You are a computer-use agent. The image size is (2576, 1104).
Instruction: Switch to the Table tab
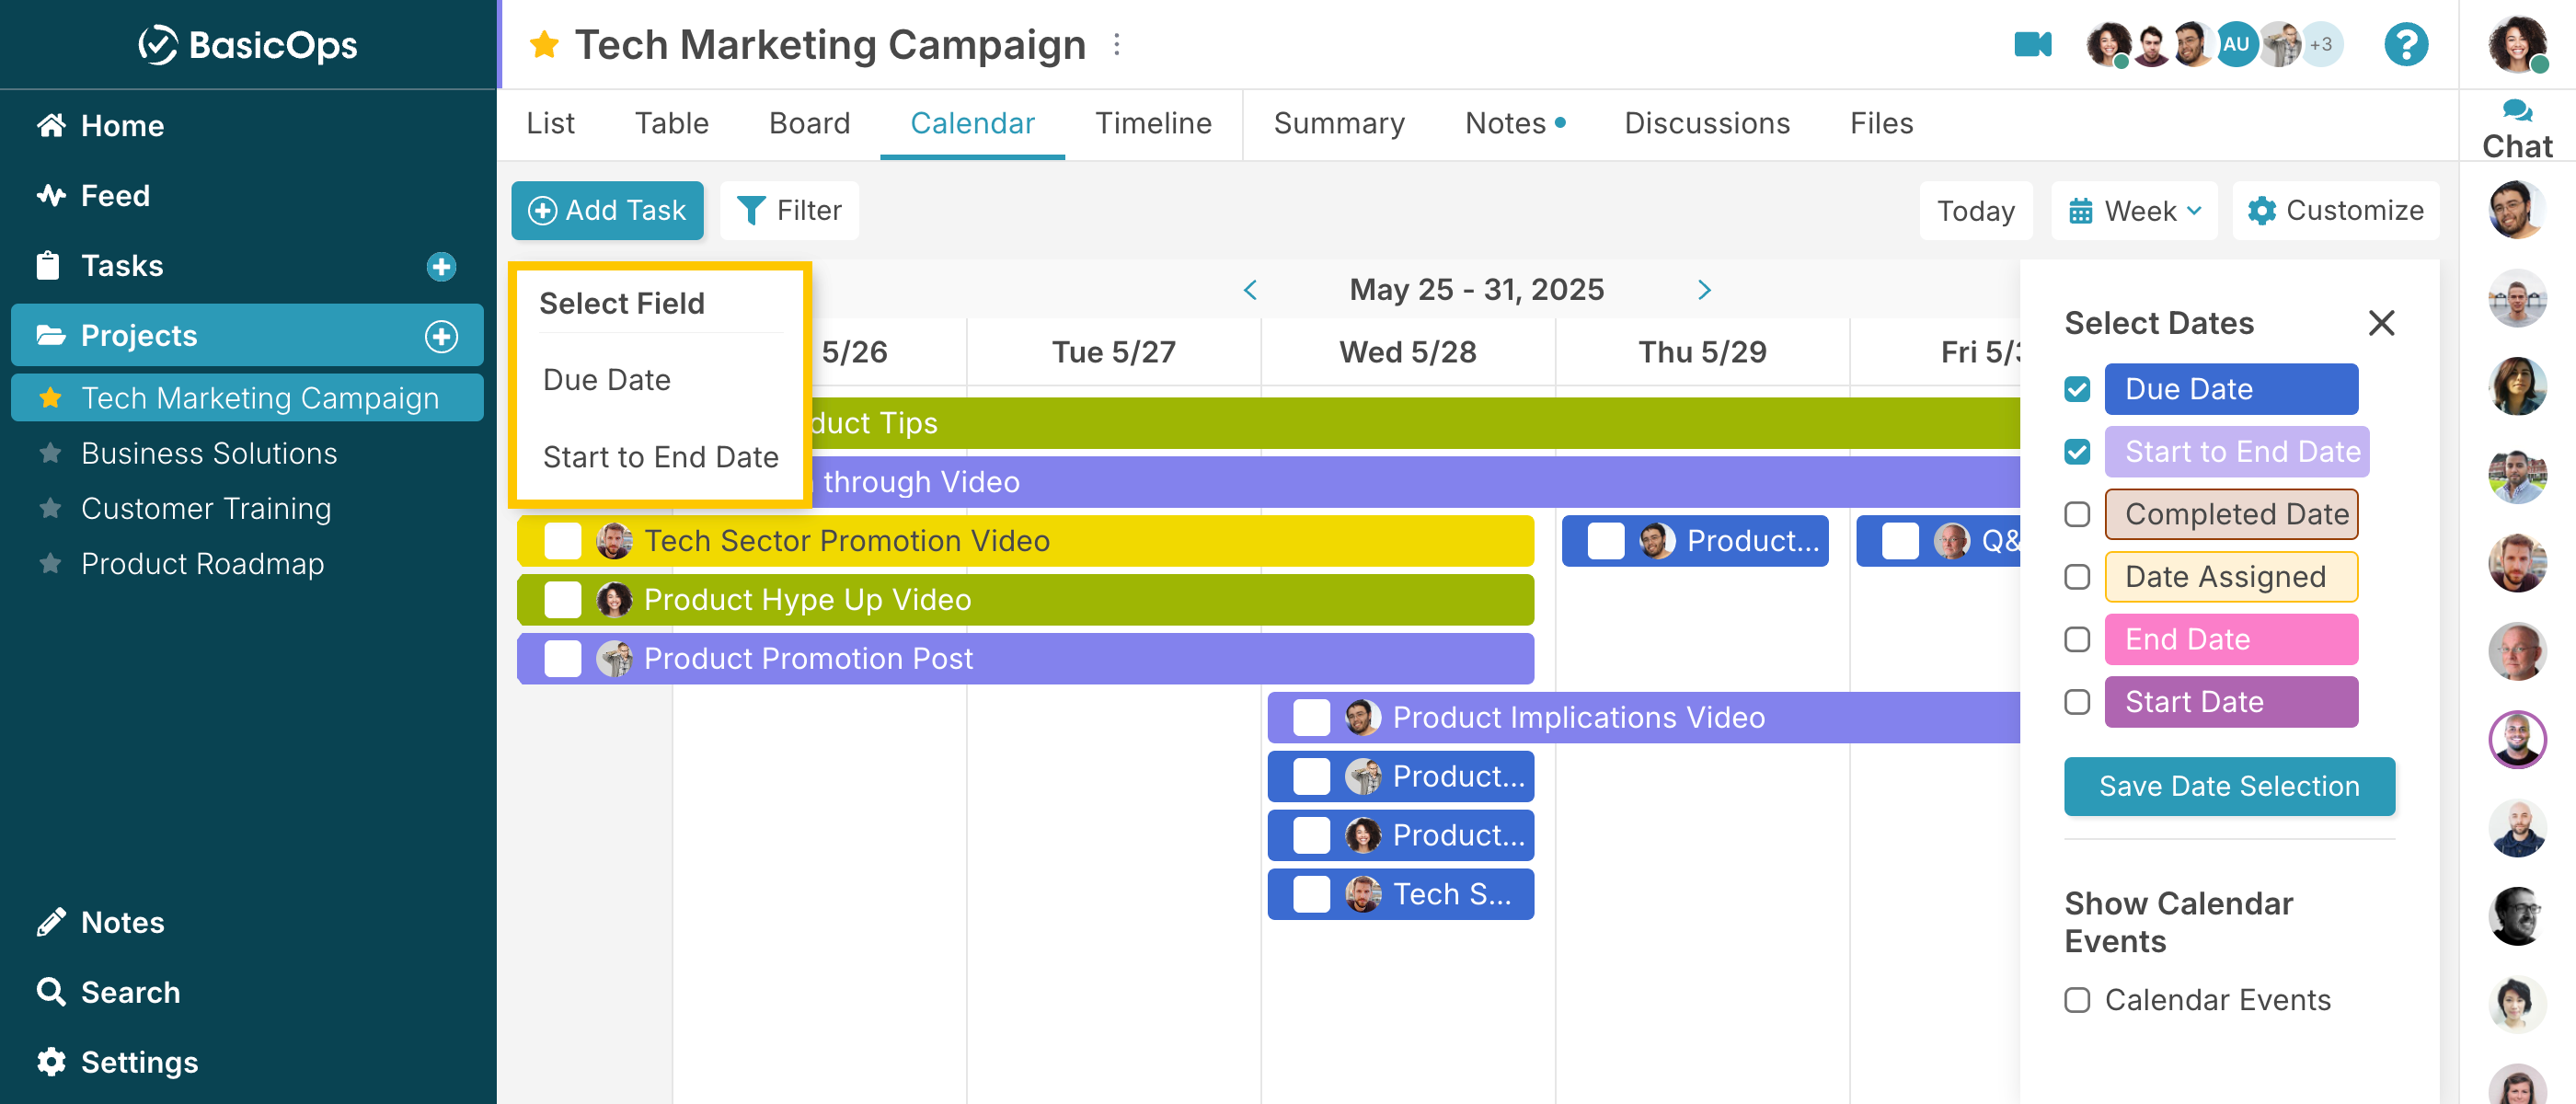coord(671,123)
